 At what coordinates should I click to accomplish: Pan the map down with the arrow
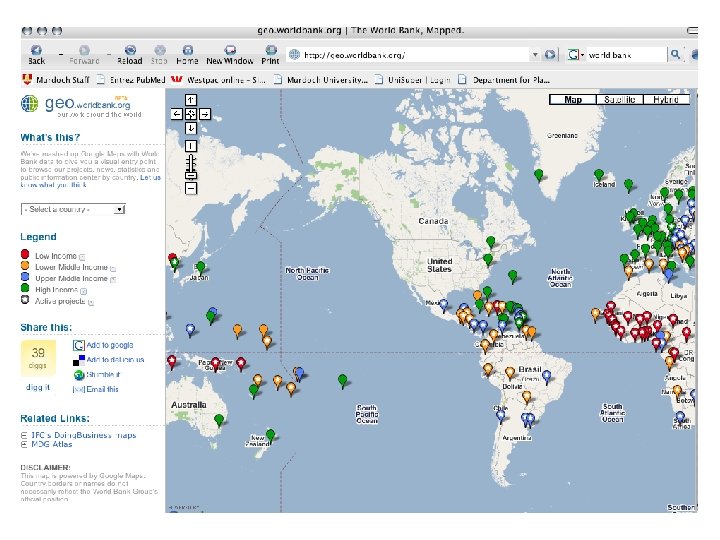(191, 128)
